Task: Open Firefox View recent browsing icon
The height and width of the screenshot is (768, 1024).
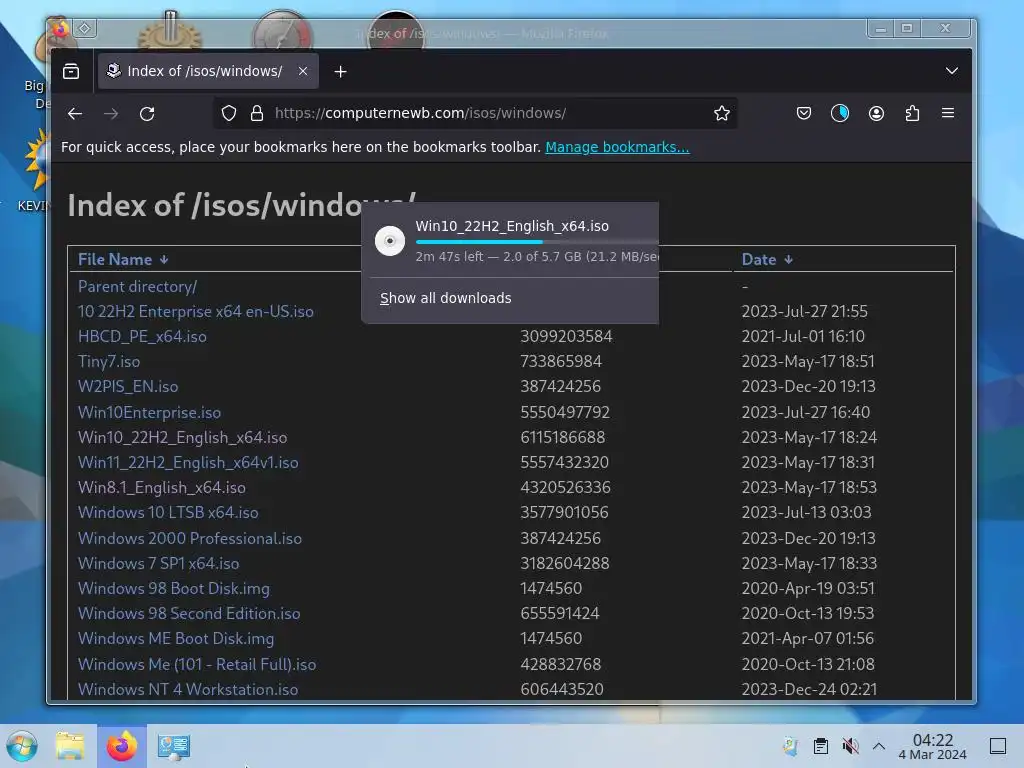Action: pos(71,71)
